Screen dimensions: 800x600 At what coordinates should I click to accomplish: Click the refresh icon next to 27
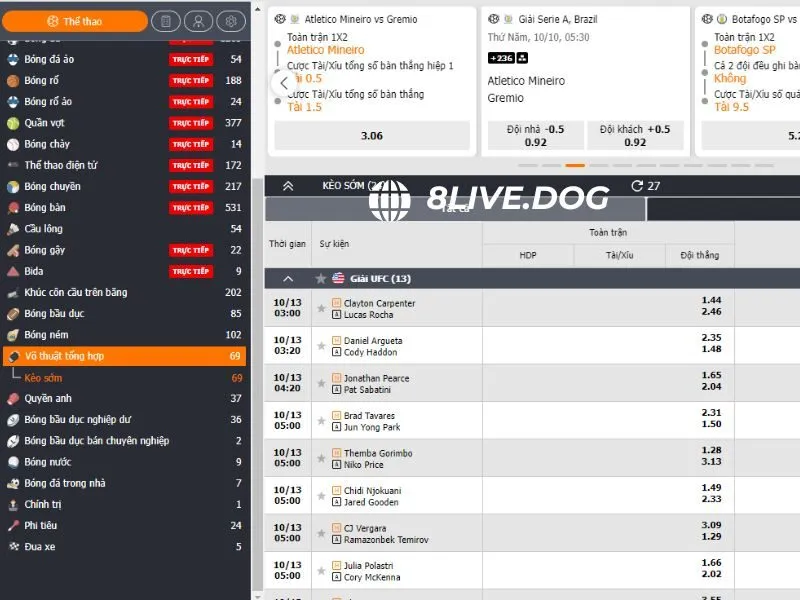637,186
